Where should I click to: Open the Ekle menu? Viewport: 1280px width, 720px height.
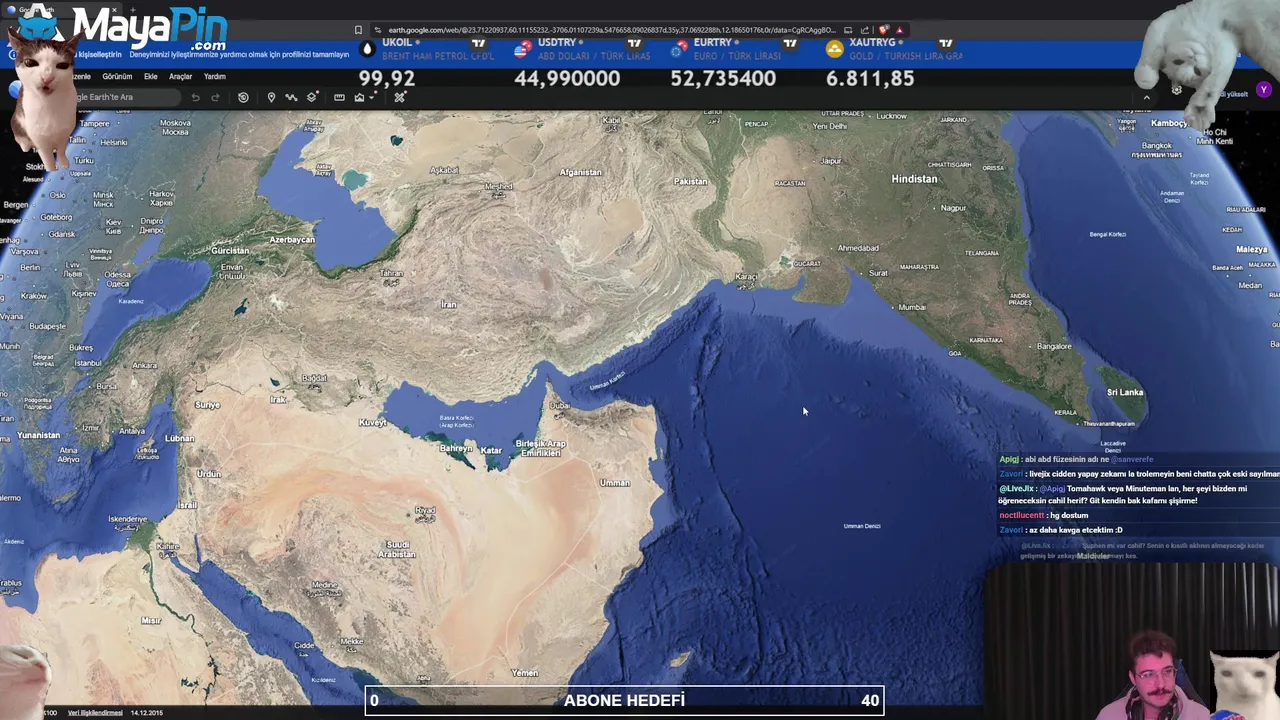tap(150, 76)
